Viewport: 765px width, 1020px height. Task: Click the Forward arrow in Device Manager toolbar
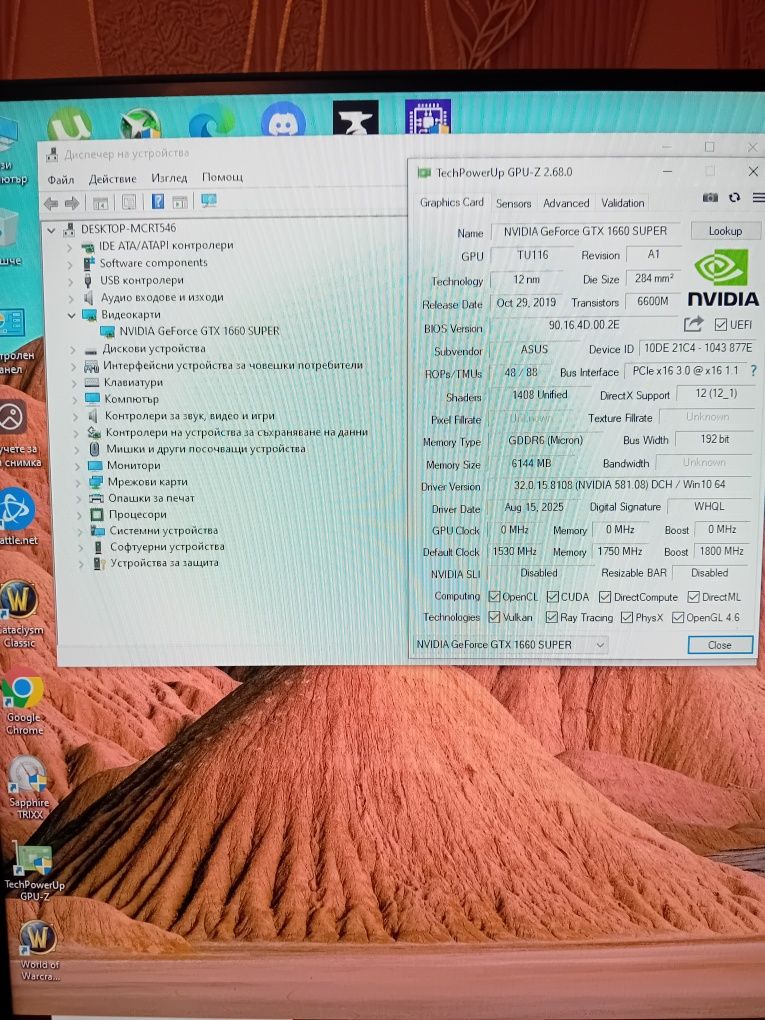tap(72, 204)
